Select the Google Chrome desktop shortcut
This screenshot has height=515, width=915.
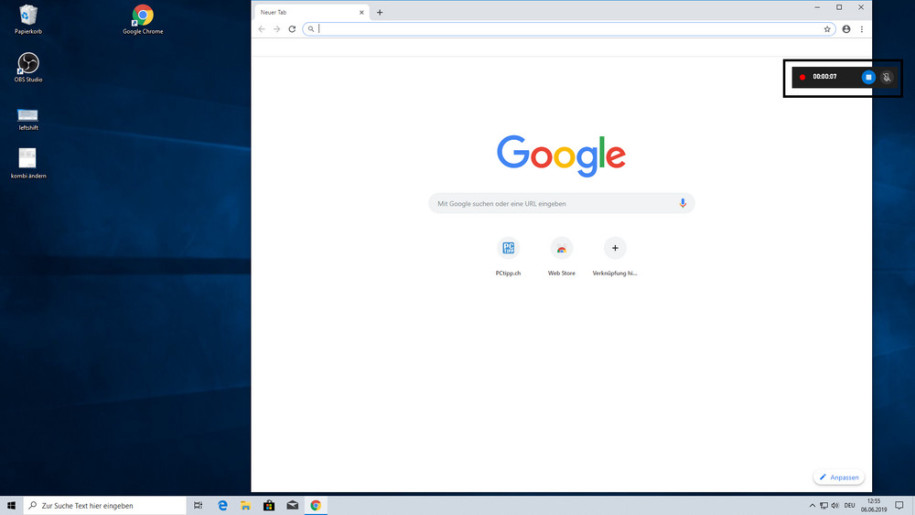tap(142, 19)
